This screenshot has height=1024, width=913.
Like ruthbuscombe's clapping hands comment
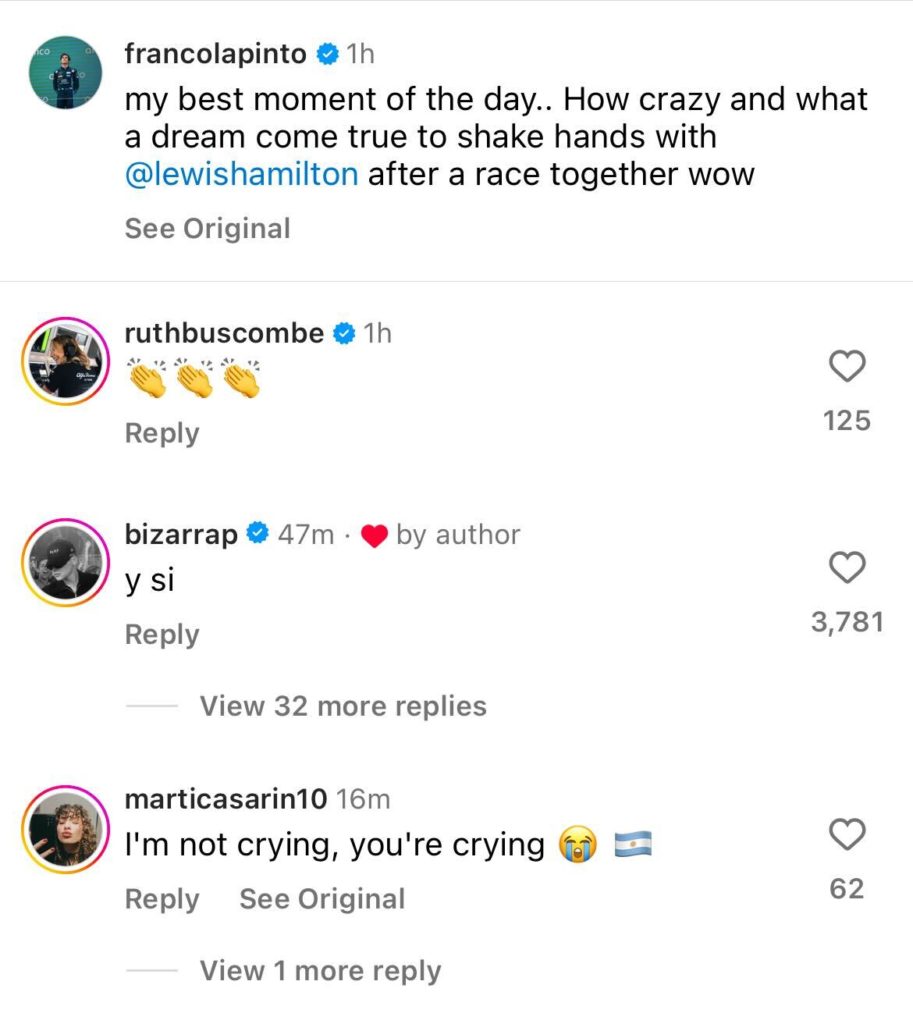click(x=847, y=366)
